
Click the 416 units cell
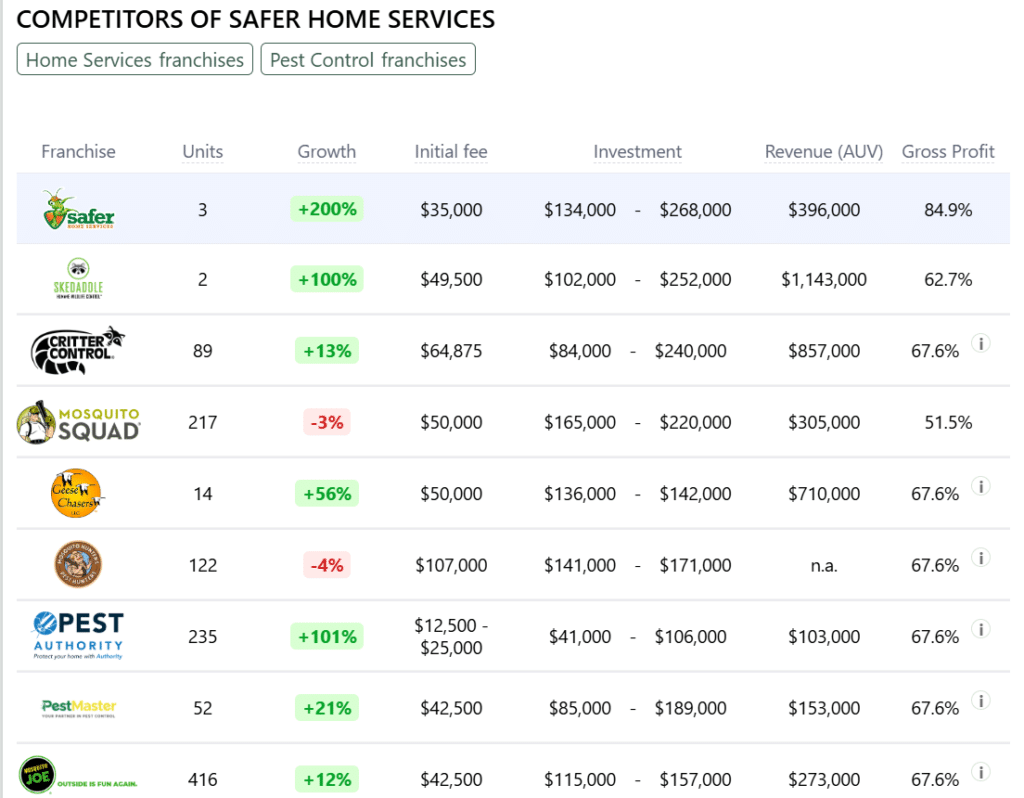tap(202, 779)
